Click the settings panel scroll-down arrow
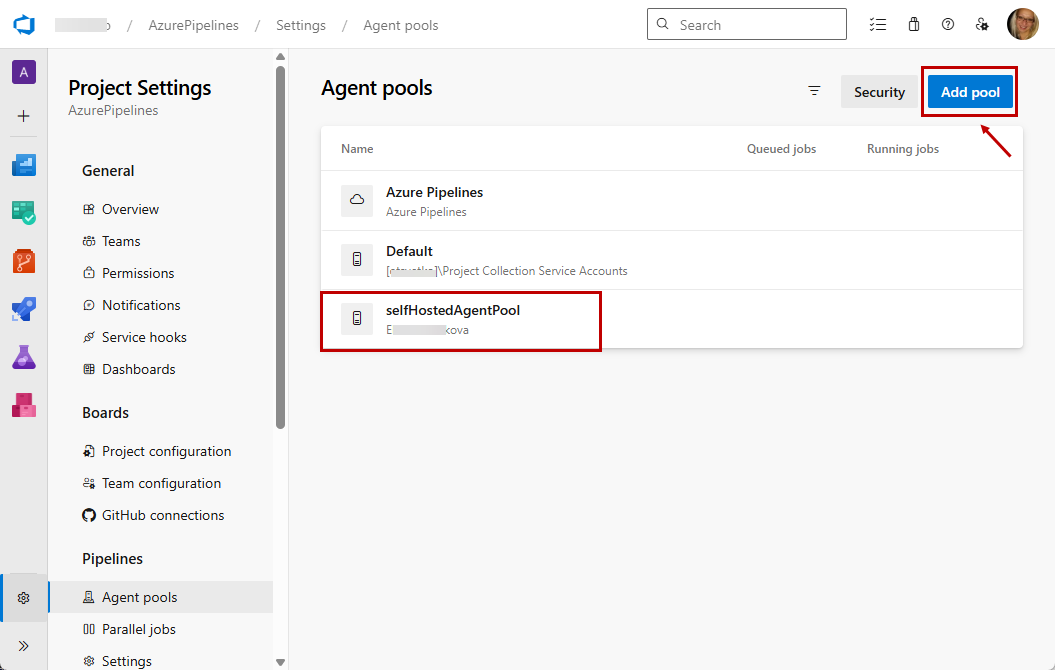 pos(281,663)
